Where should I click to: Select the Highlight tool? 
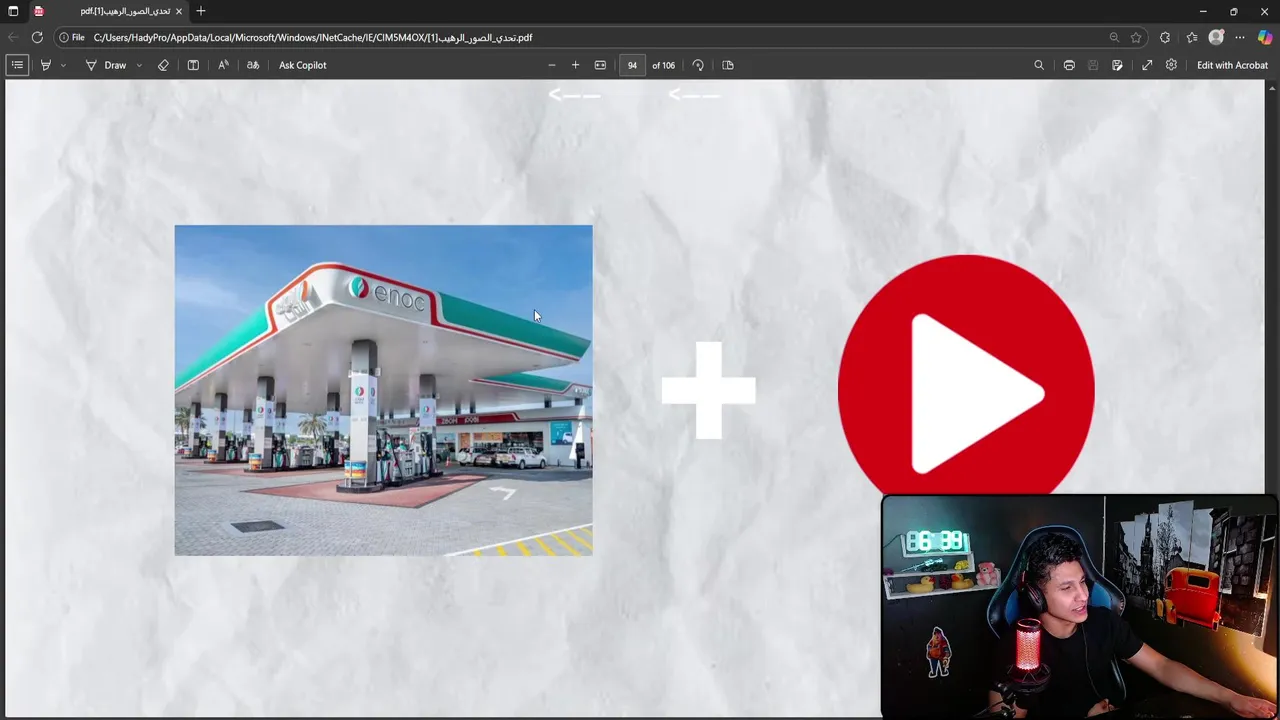click(45, 65)
